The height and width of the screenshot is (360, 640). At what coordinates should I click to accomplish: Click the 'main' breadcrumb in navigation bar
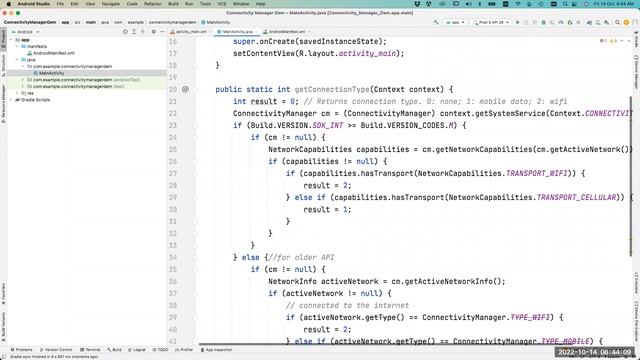tap(91, 22)
